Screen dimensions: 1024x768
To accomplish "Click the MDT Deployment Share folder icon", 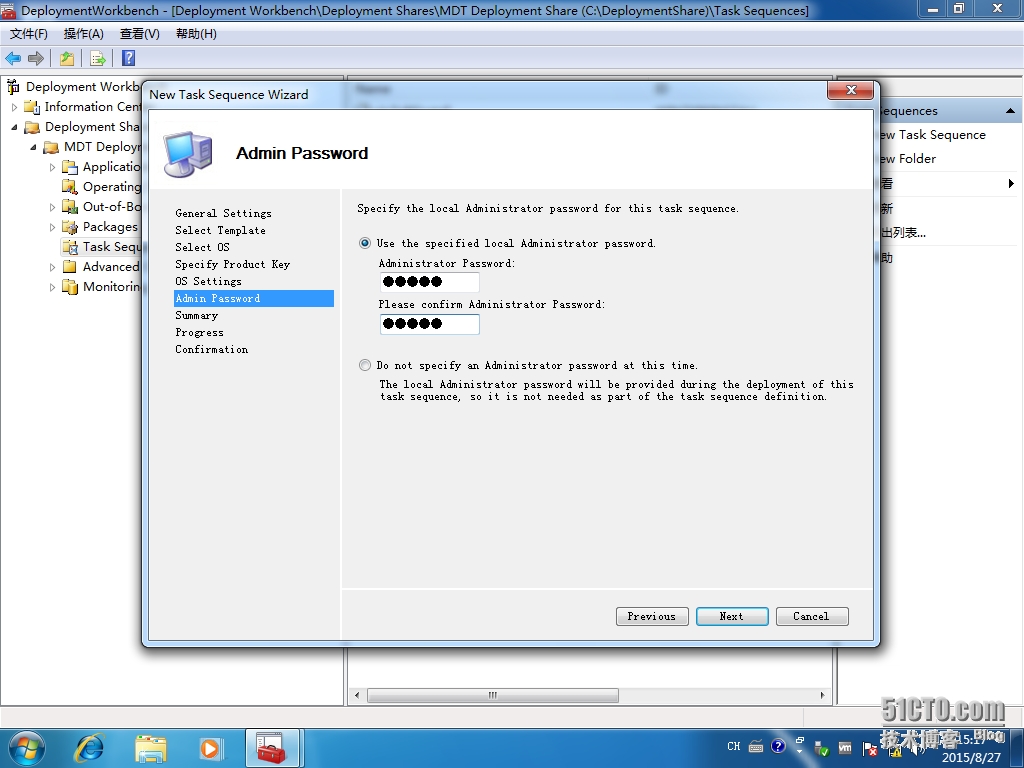I will [x=51, y=147].
